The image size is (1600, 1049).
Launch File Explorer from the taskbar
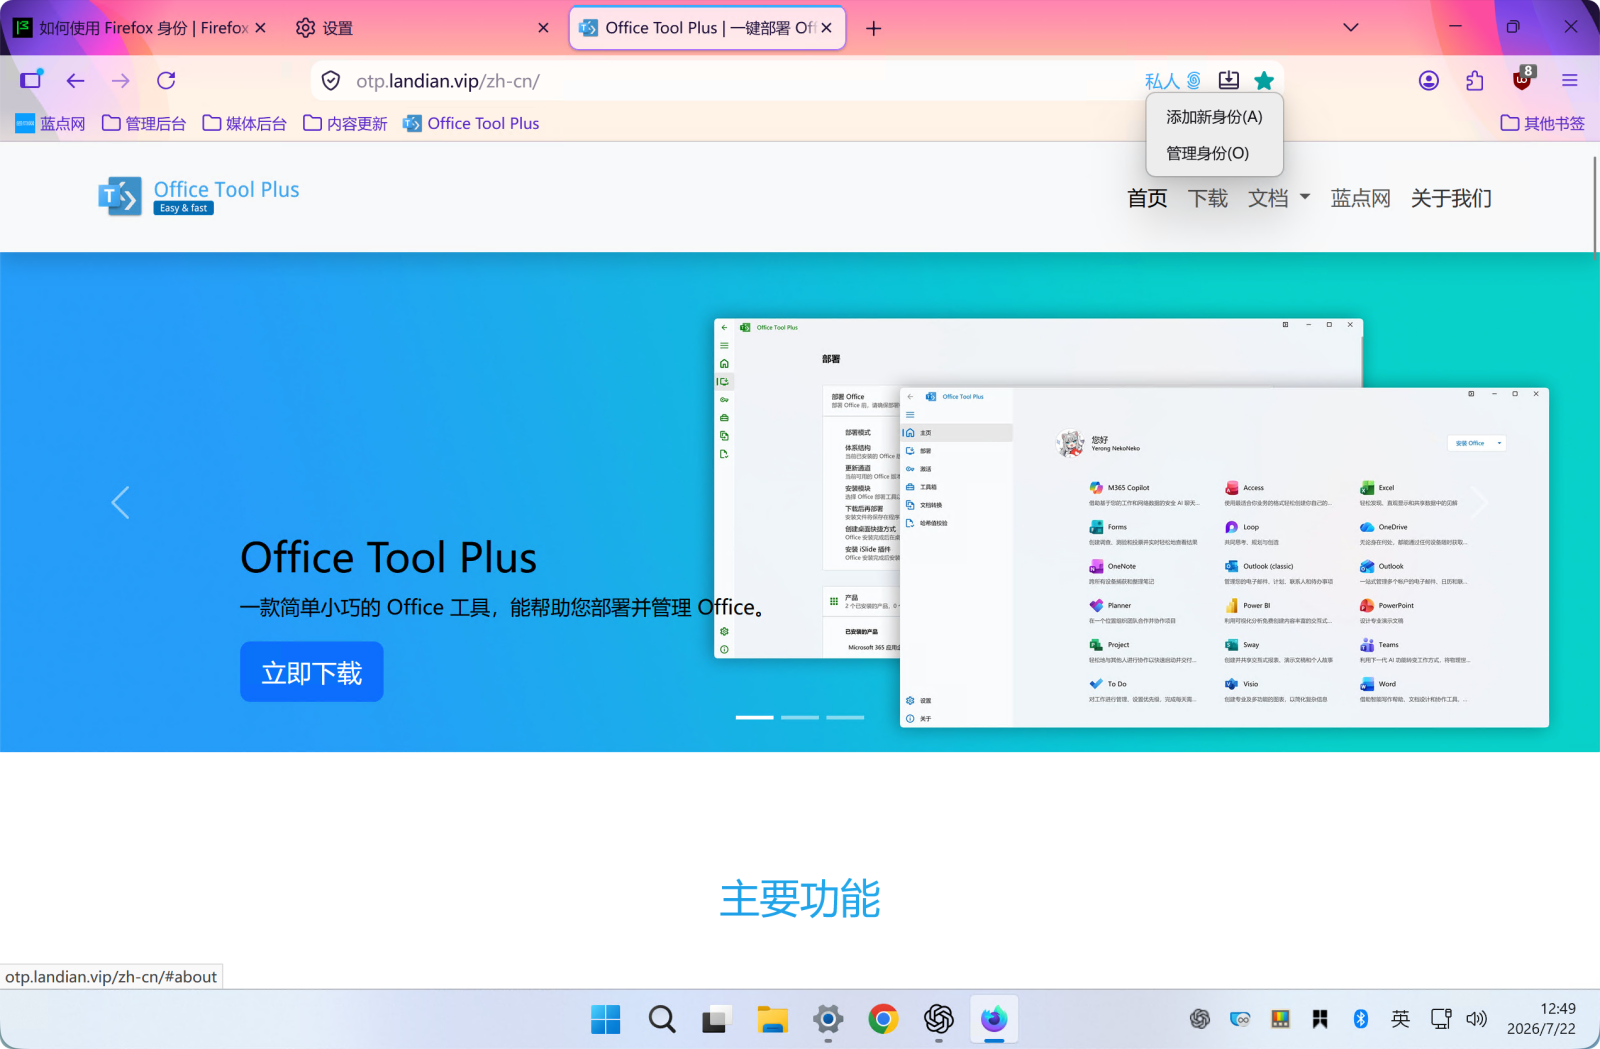(772, 1019)
